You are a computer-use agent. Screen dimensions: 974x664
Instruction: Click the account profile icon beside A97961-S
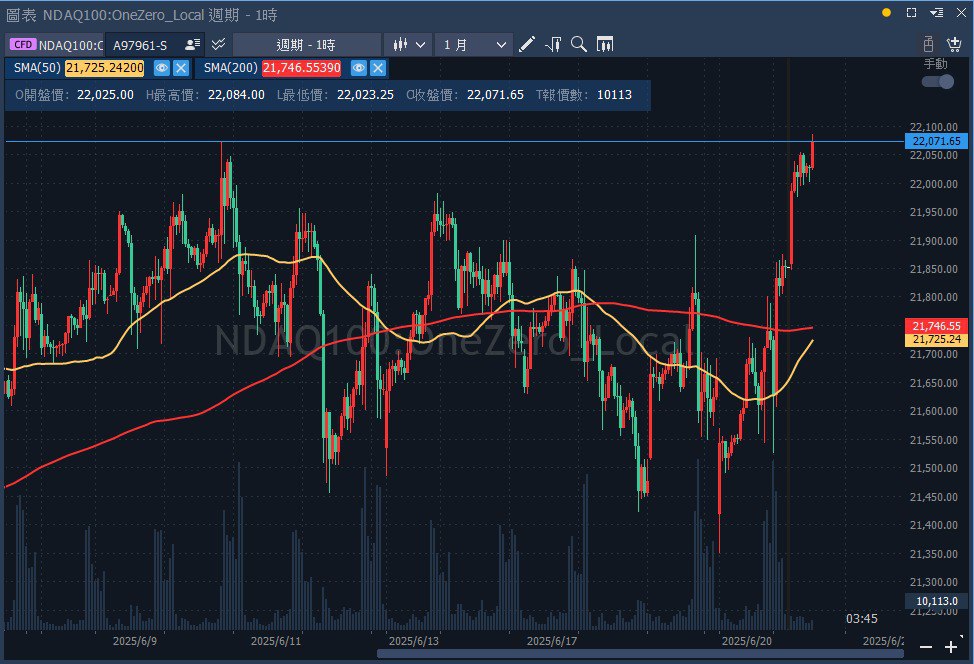pos(193,45)
